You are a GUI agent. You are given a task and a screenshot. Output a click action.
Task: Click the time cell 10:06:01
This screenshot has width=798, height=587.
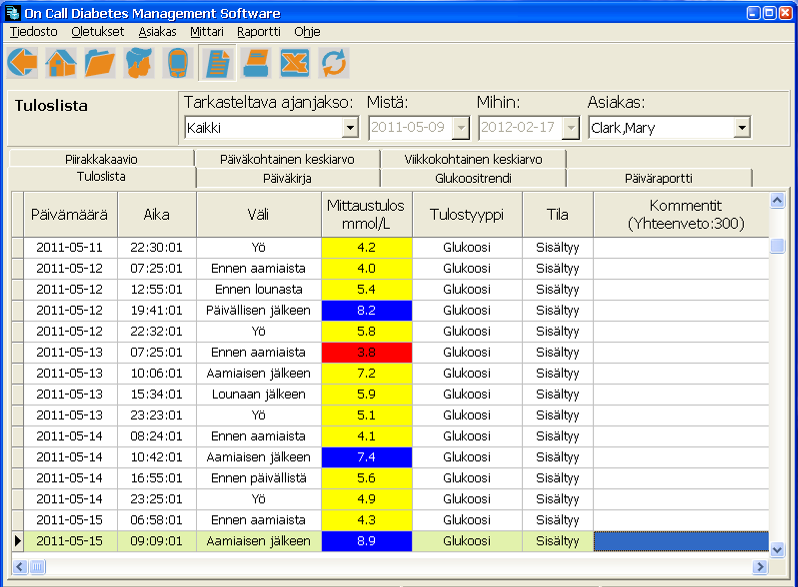tap(156, 373)
